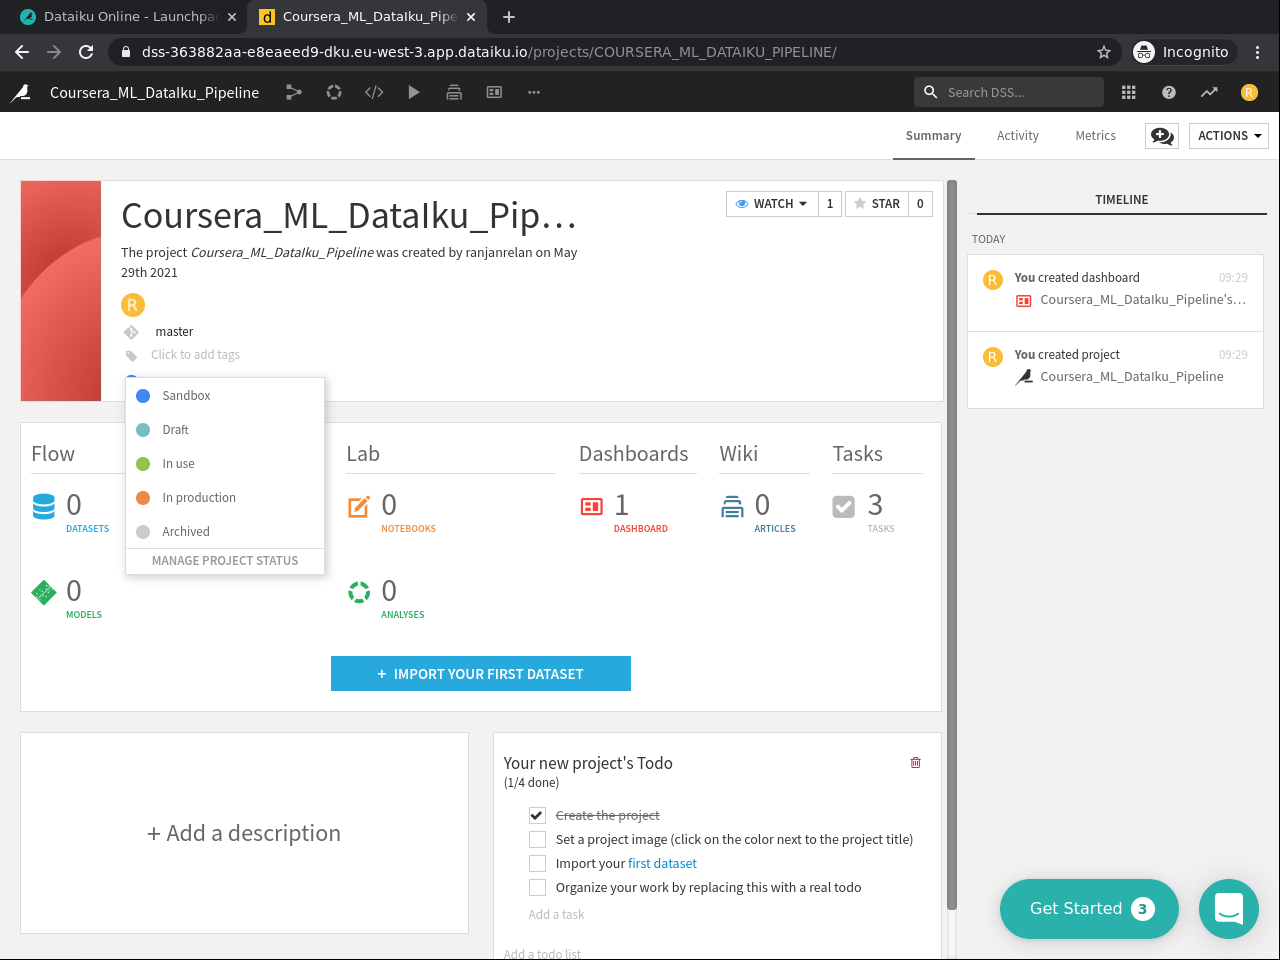1280x960 pixels.
Task: Open the Chrome three-dot menu
Action: point(1258,52)
